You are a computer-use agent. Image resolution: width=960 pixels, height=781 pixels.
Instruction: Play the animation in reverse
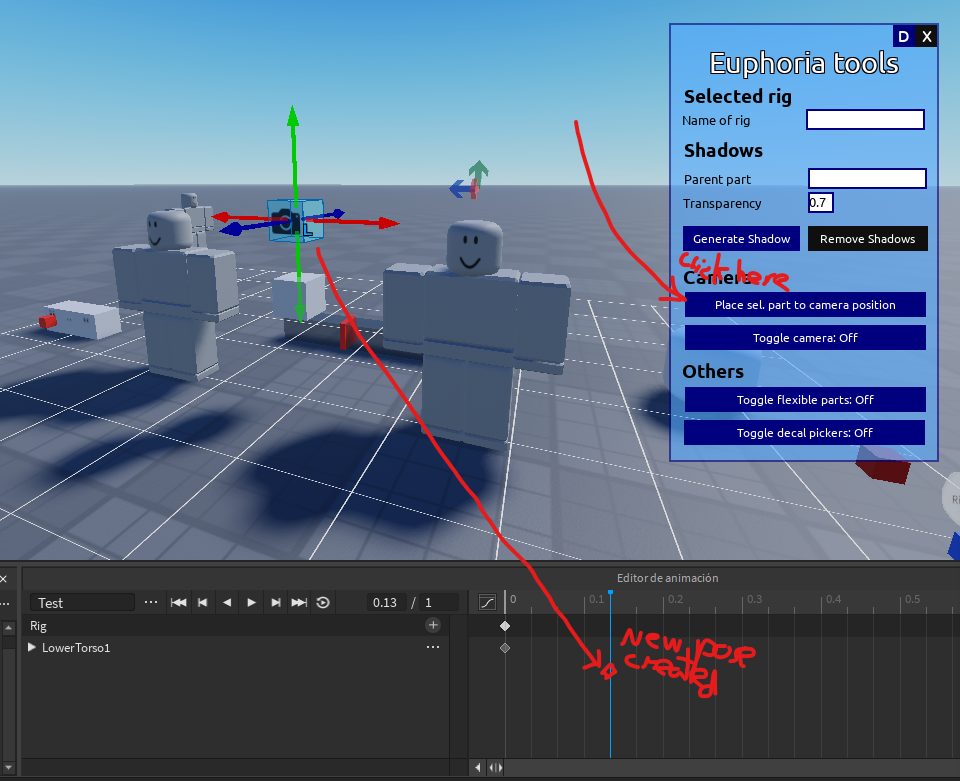[x=227, y=602]
